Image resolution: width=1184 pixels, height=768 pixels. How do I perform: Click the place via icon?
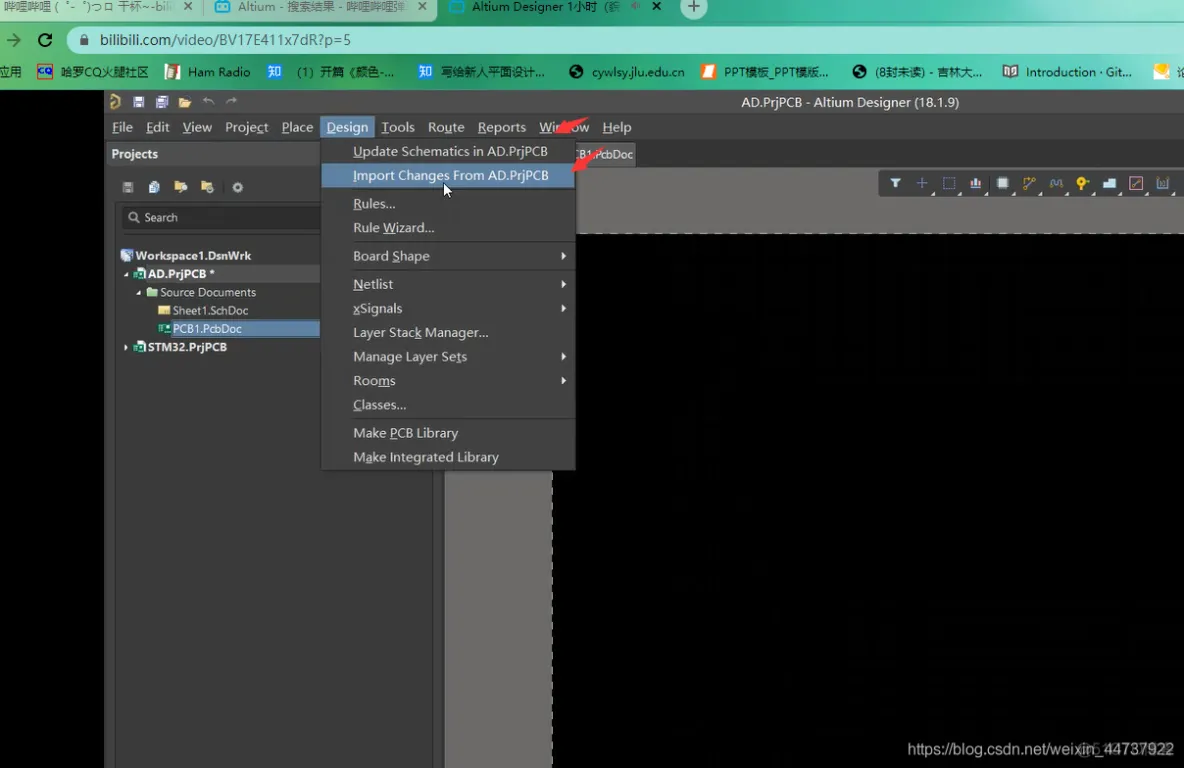(1082, 183)
